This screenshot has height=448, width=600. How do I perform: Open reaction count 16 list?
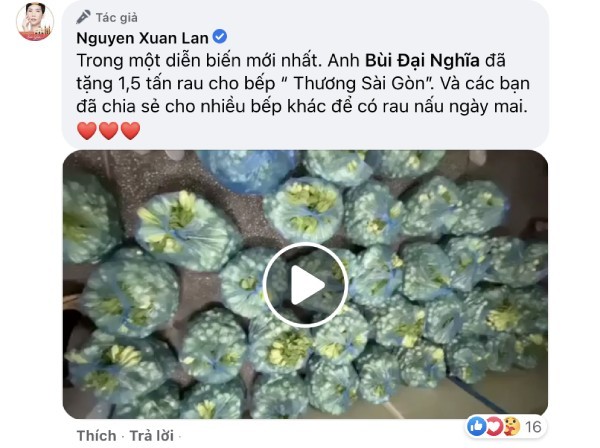coord(533,427)
